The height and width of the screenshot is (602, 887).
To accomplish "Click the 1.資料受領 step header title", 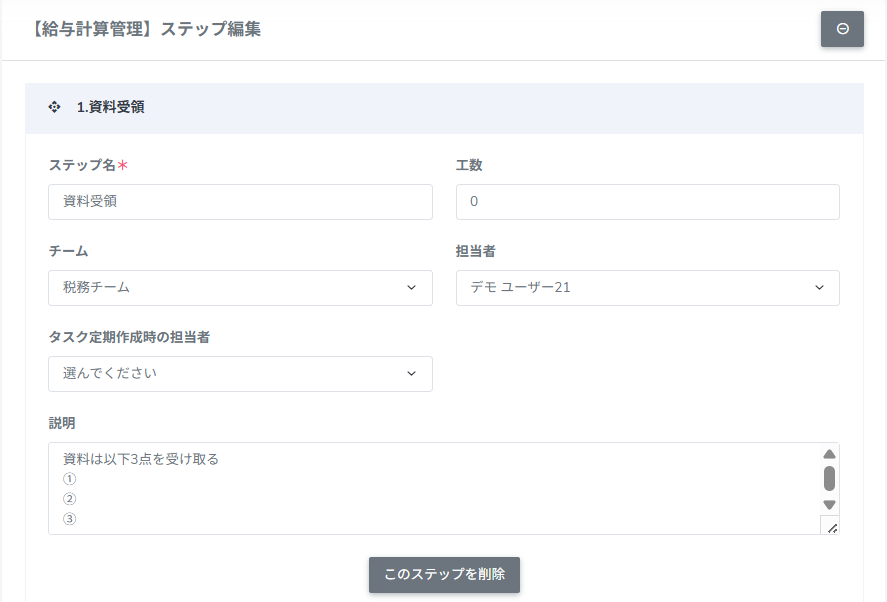I will [x=111, y=107].
